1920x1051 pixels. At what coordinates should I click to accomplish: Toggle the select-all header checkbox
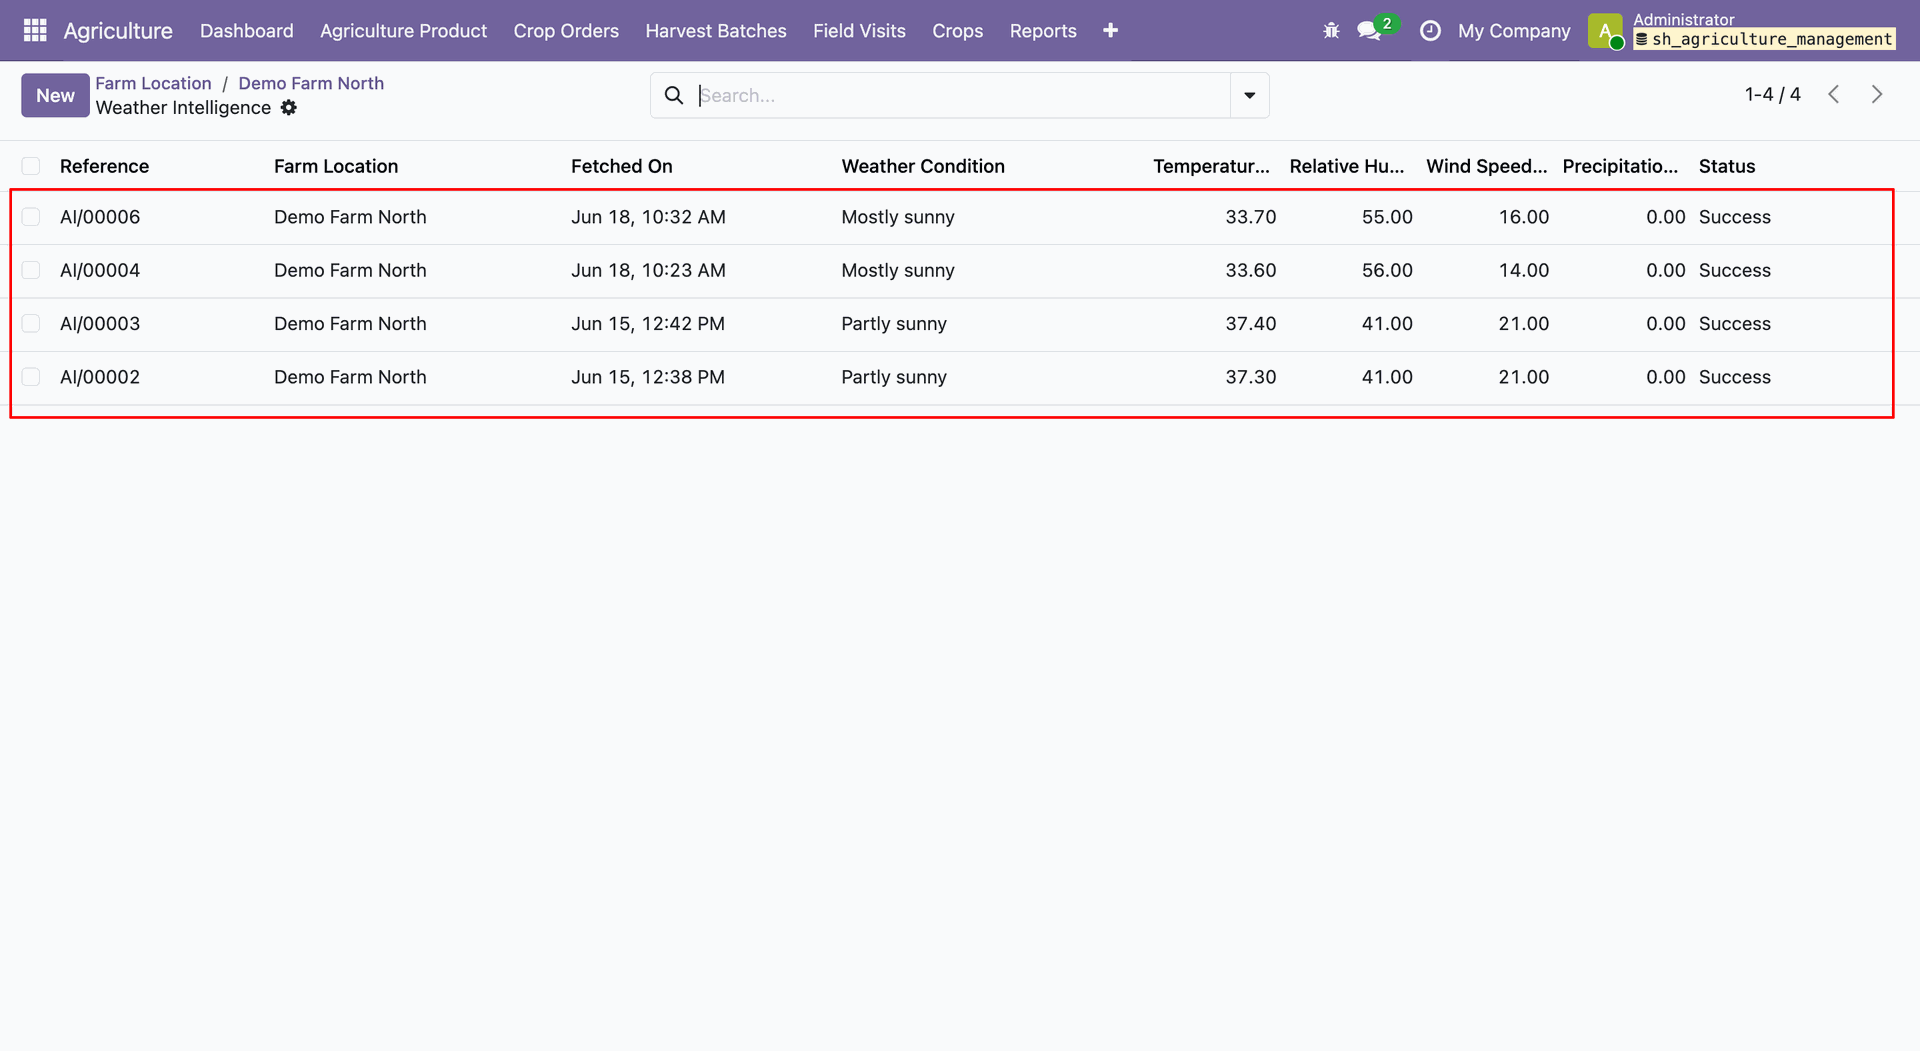coord(31,166)
